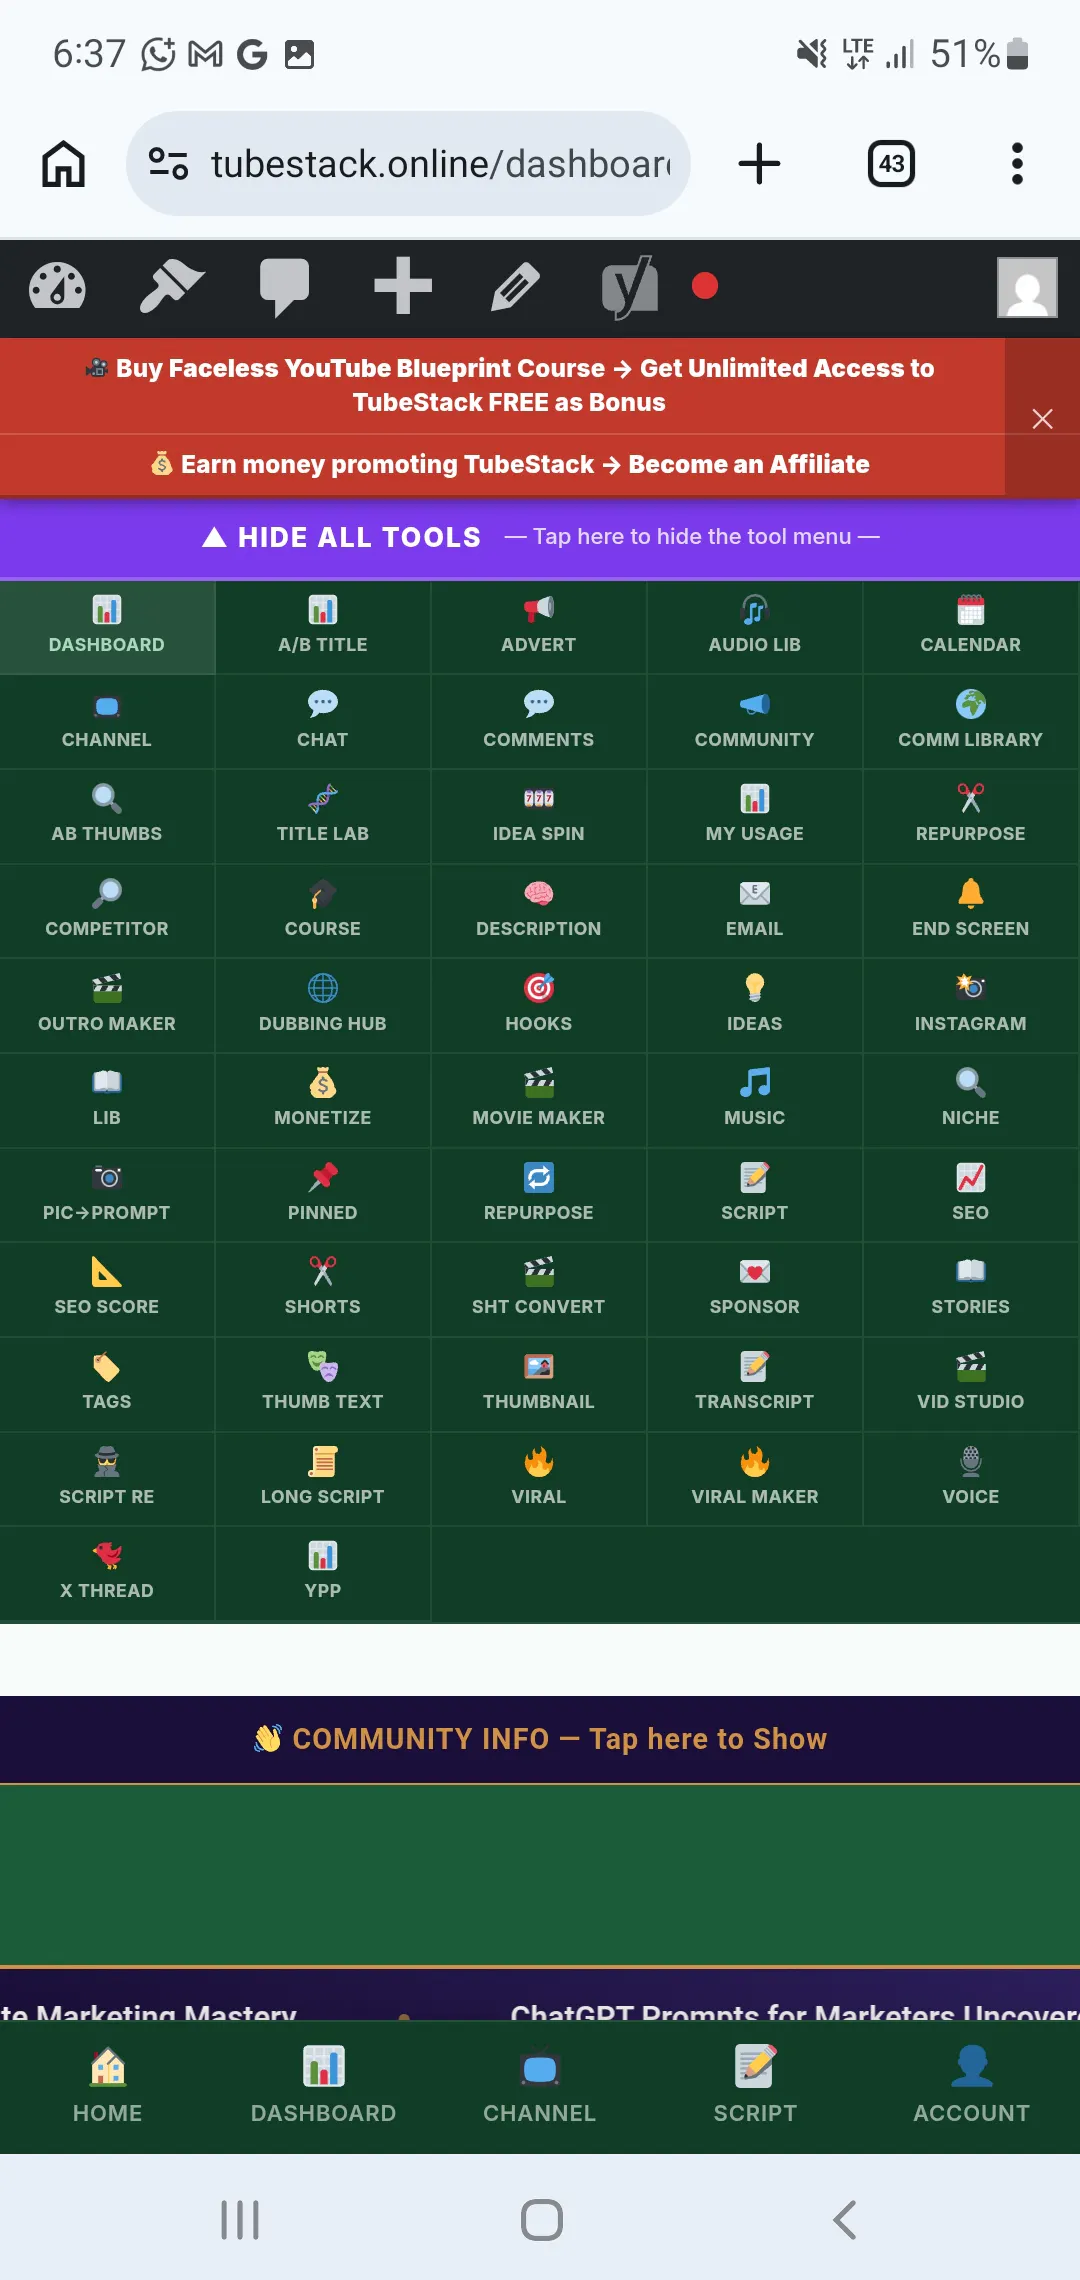
Task: Collapse menu via Hide All Tools bar
Action: [540, 537]
